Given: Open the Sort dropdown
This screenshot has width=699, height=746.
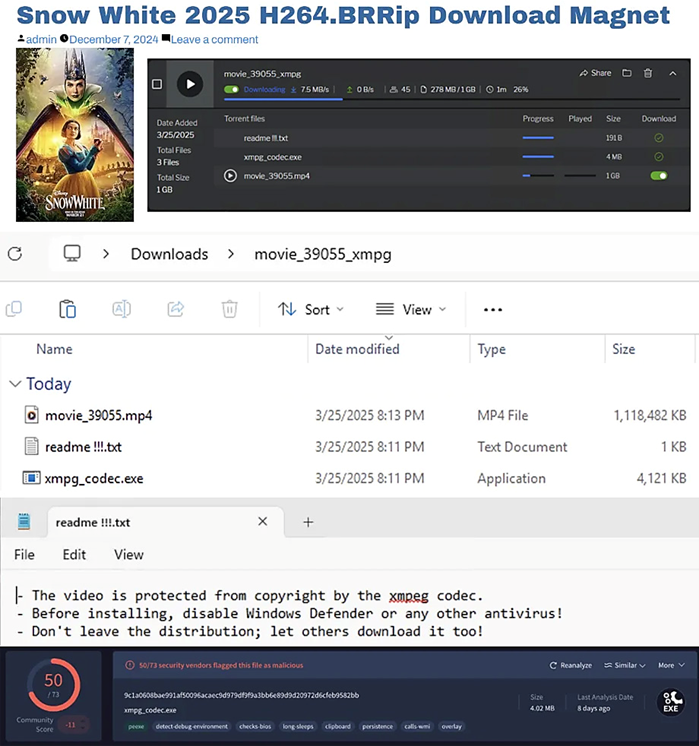Looking at the screenshot, I should coord(310,309).
